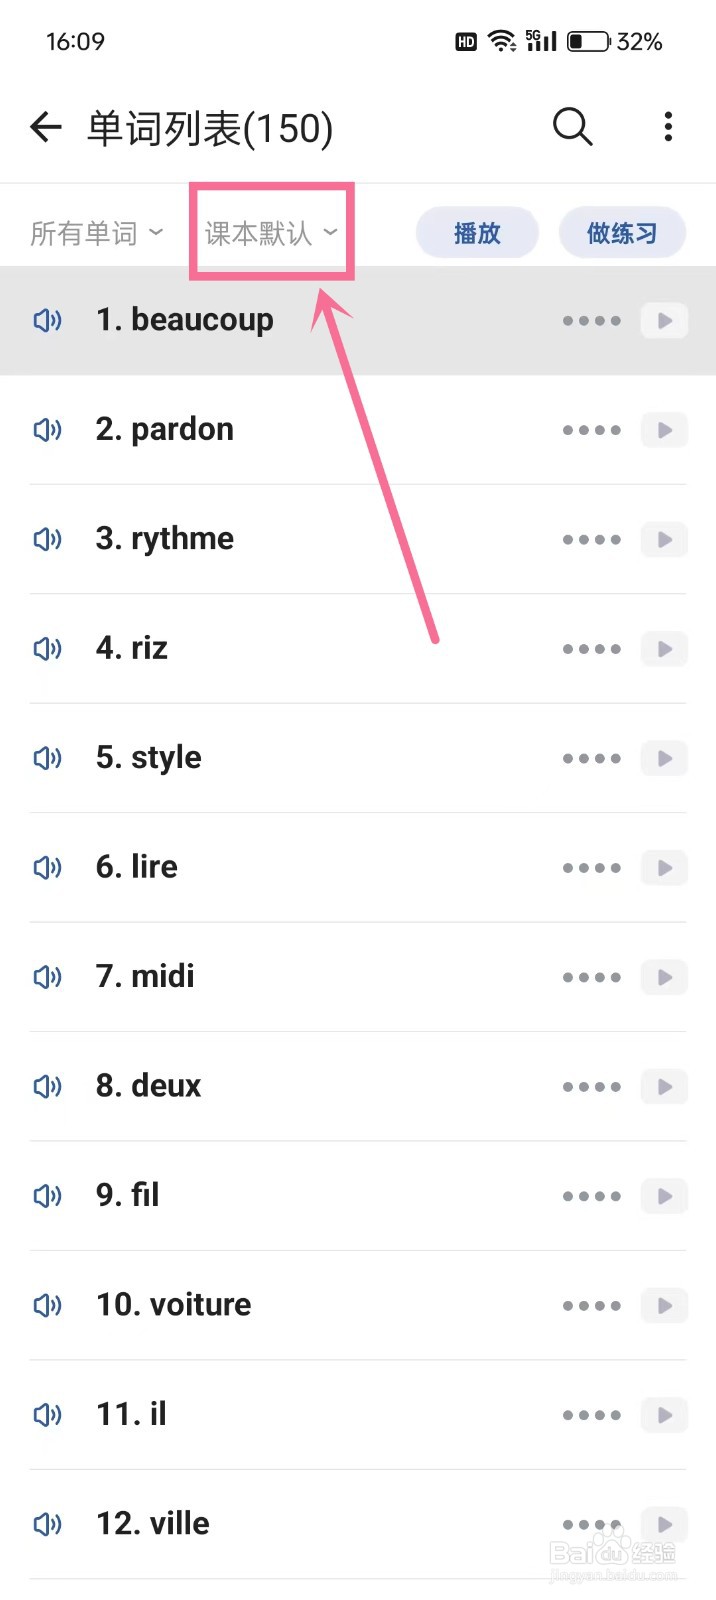Click the 做练习 button
This screenshot has width=716, height=1600.
[621, 233]
